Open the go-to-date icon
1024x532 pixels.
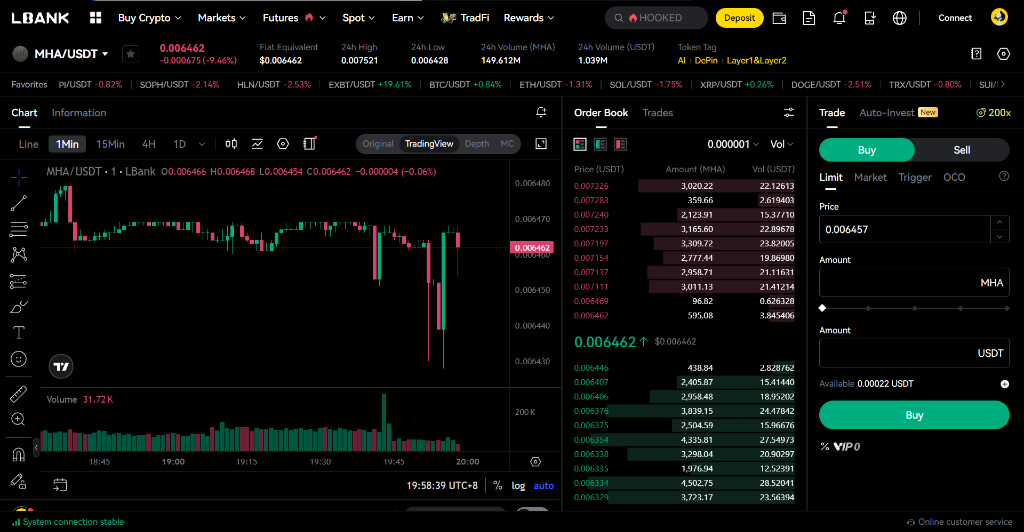point(60,485)
